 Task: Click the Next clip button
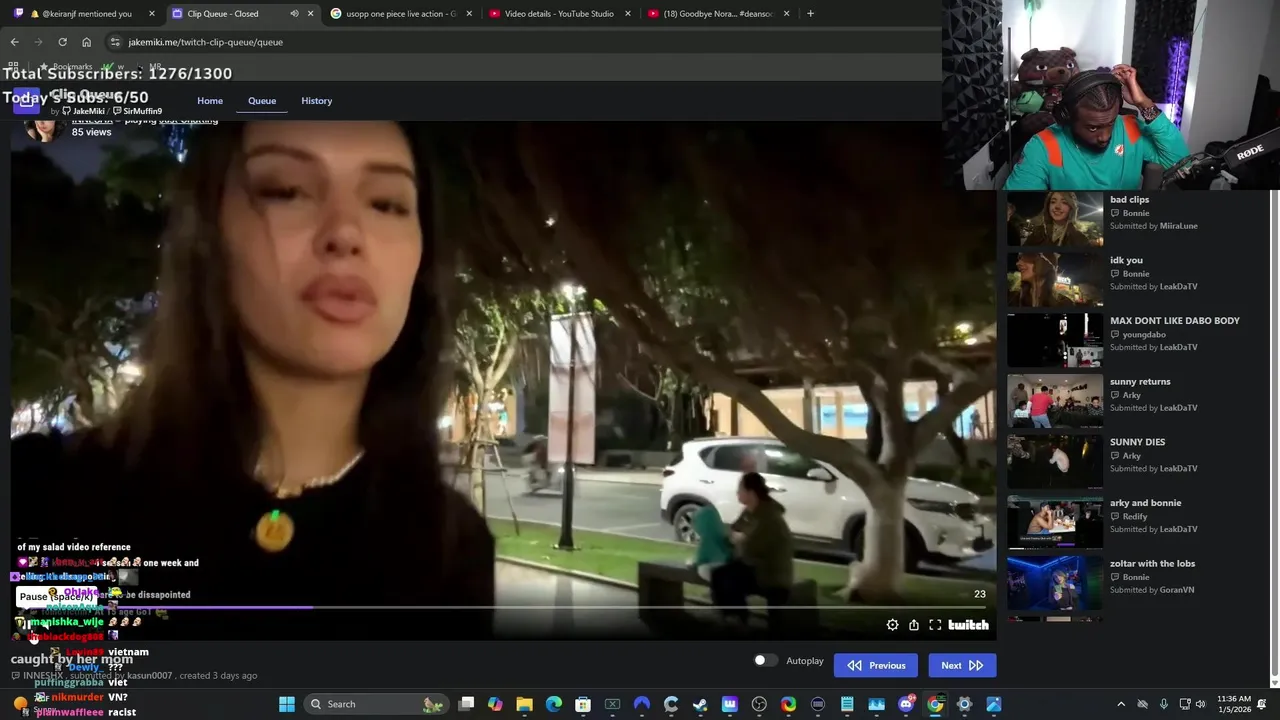click(x=962, y=665)
